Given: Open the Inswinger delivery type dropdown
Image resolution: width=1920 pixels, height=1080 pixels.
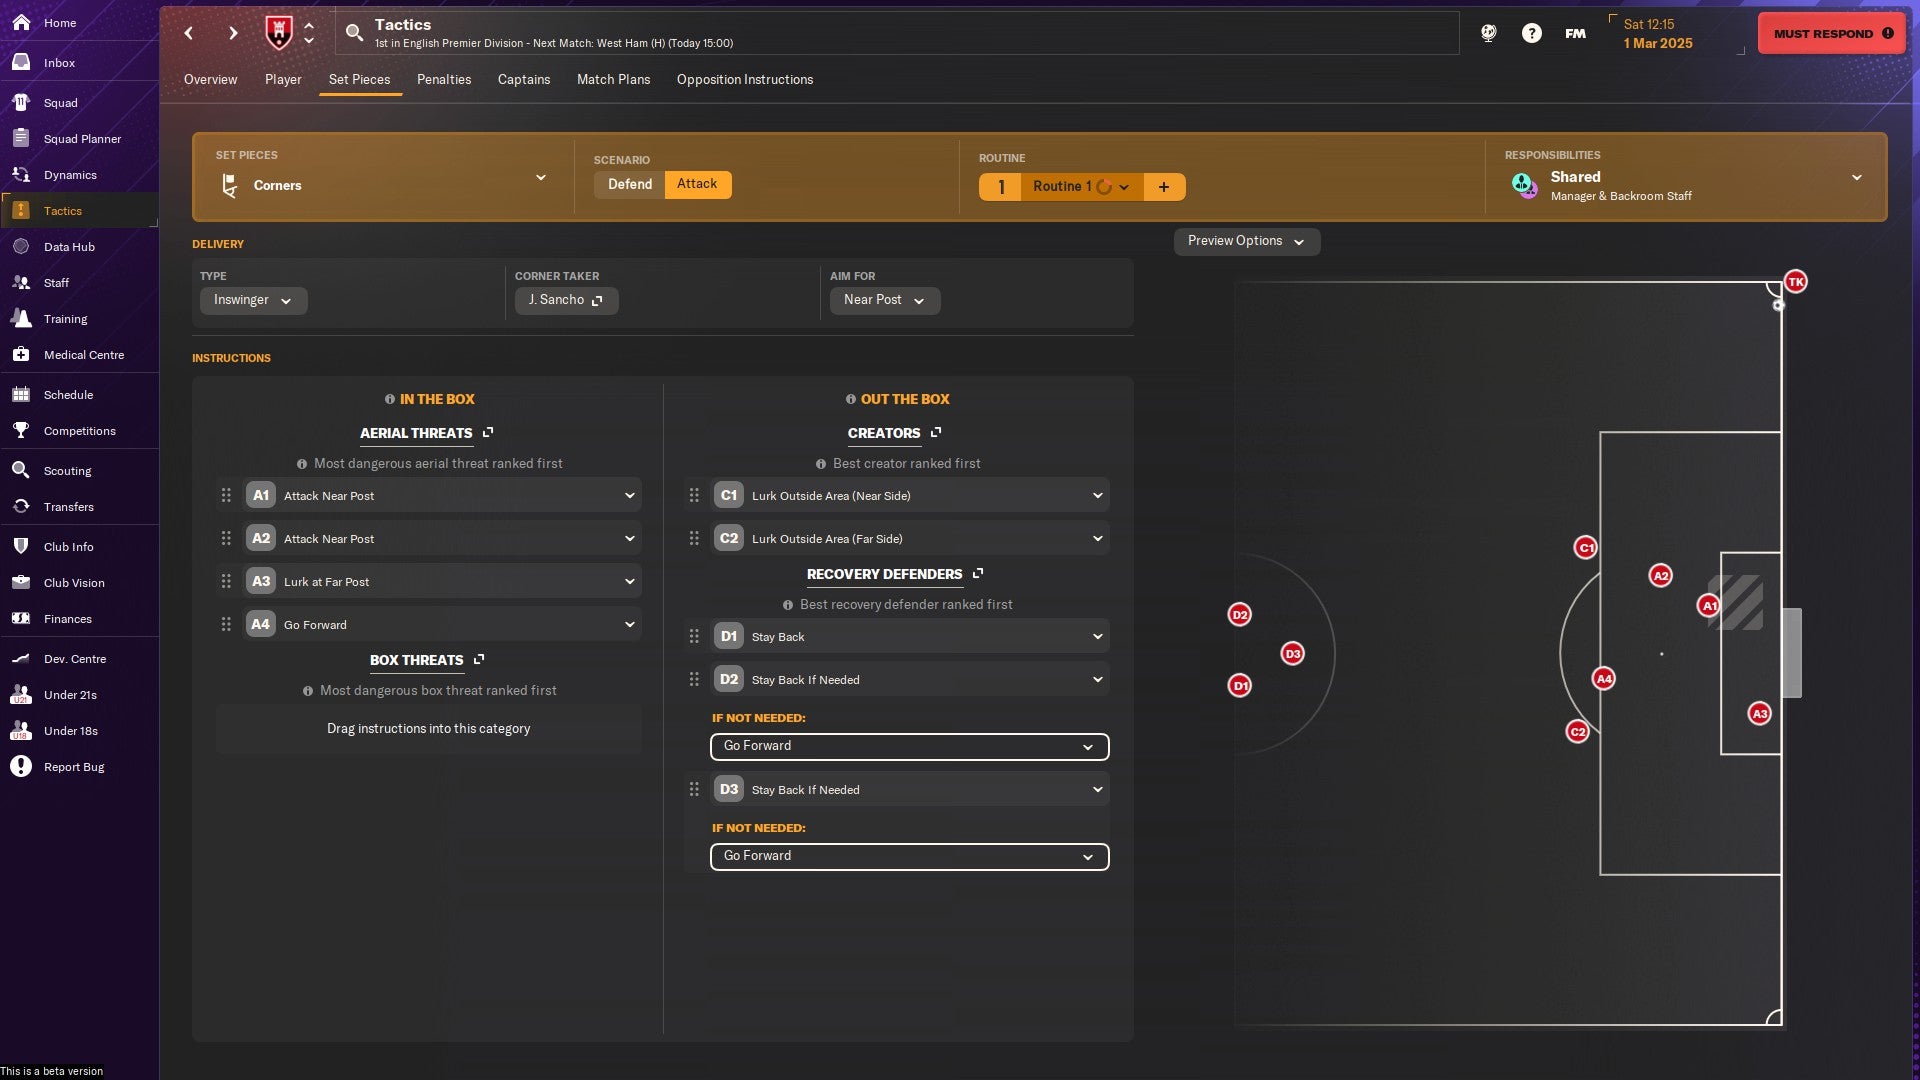Looking at the screenshot, I should 253,300.
